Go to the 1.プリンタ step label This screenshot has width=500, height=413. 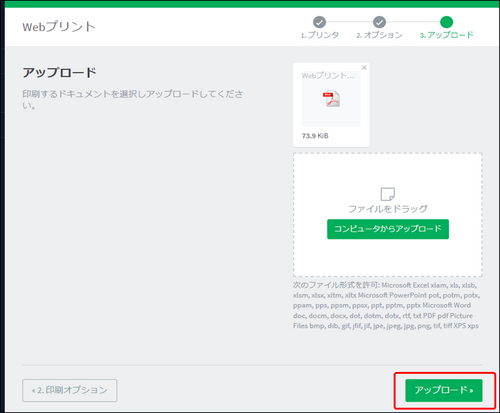(320, 35)
